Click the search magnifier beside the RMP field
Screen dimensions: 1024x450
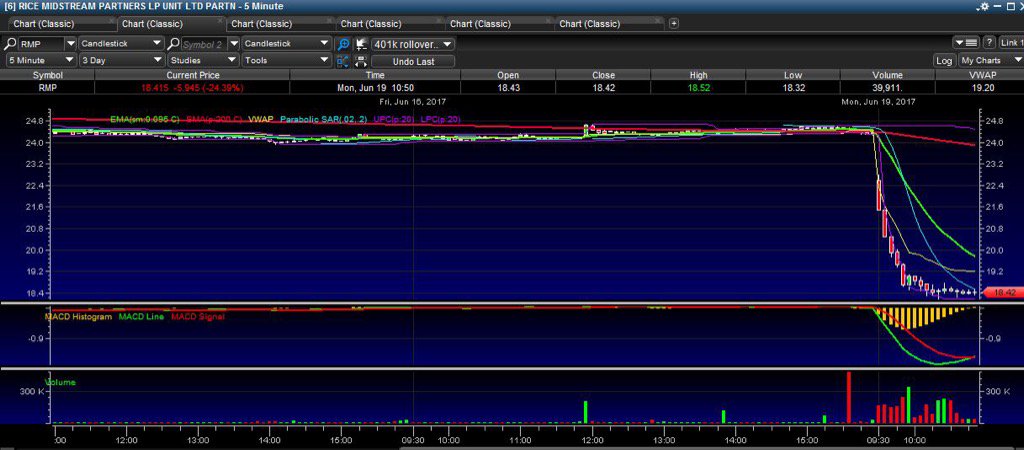(x=10, y=44)
